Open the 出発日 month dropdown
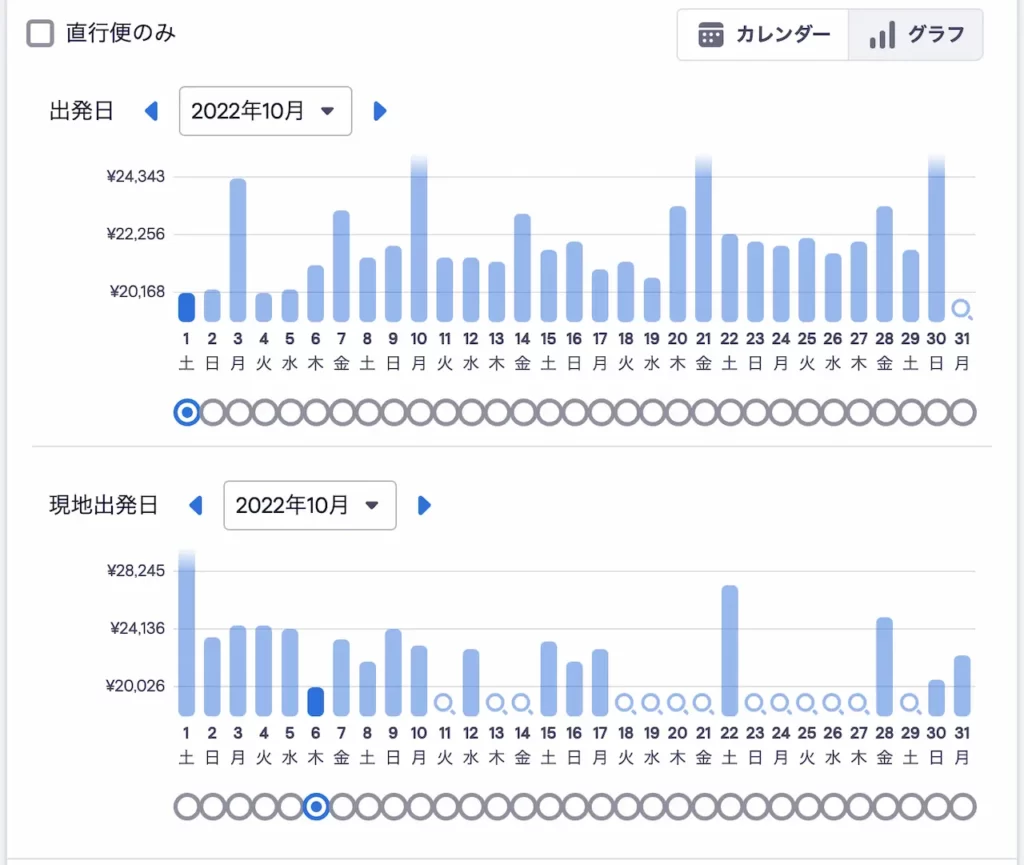Image resolution: width=1024 pixels, height=865 pixels. pos(265,111)
